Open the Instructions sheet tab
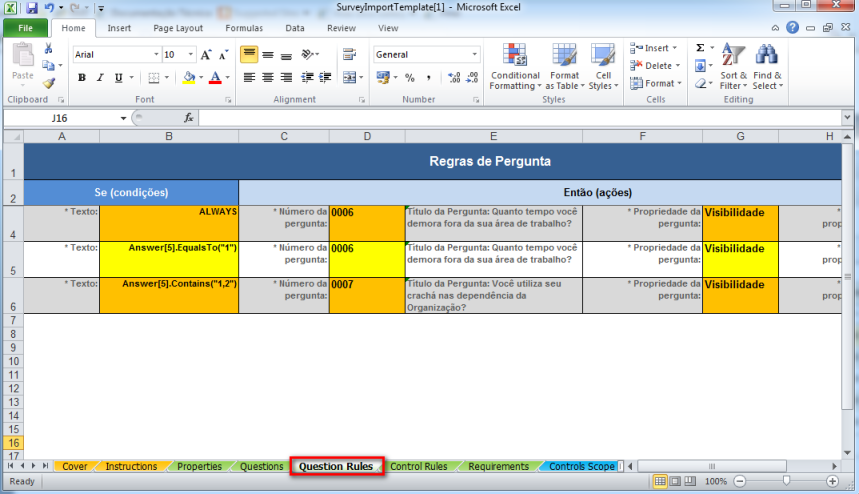Viewport: 859px width, 494px height. (131, 466)
